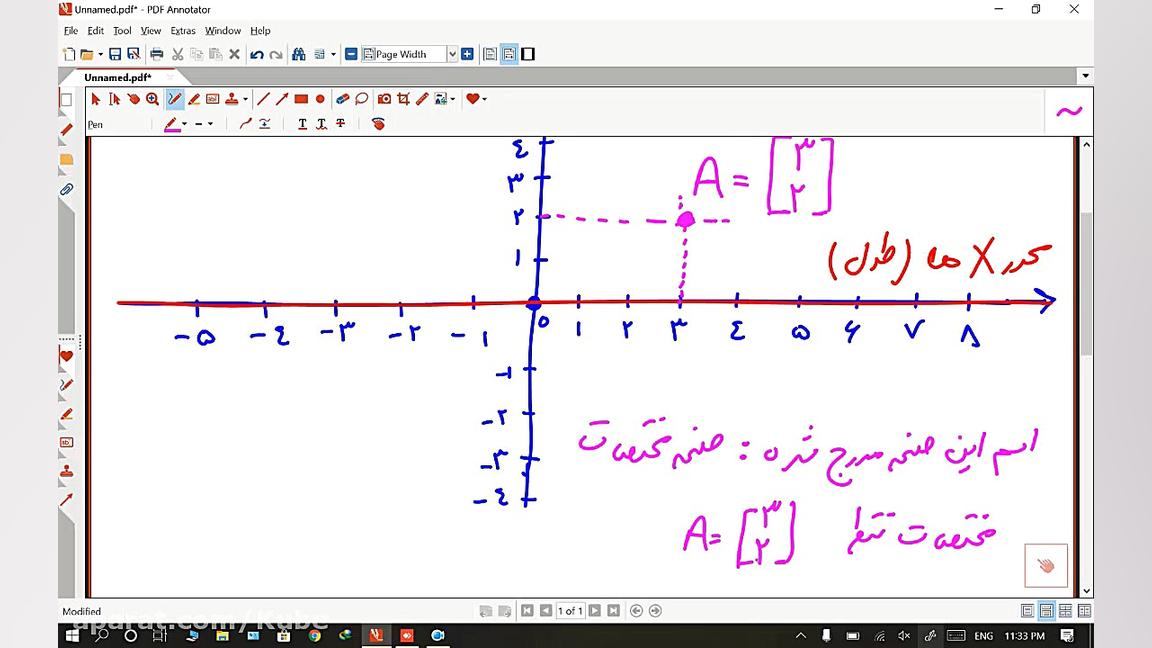Select the Lasso selection tool
Viewport: 1152px width, 648px height.
[361, 98]
